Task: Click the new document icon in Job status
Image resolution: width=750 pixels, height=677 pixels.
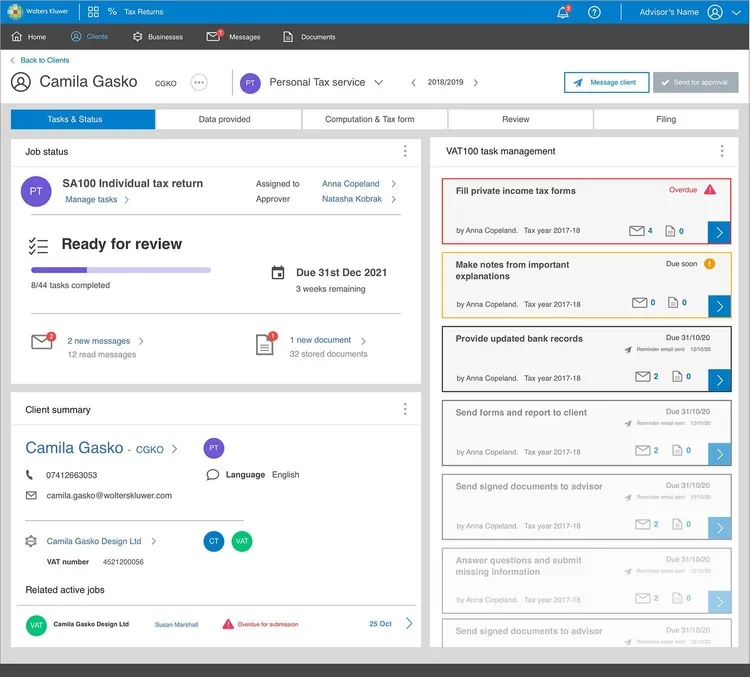Action: (x=266, y=344)
